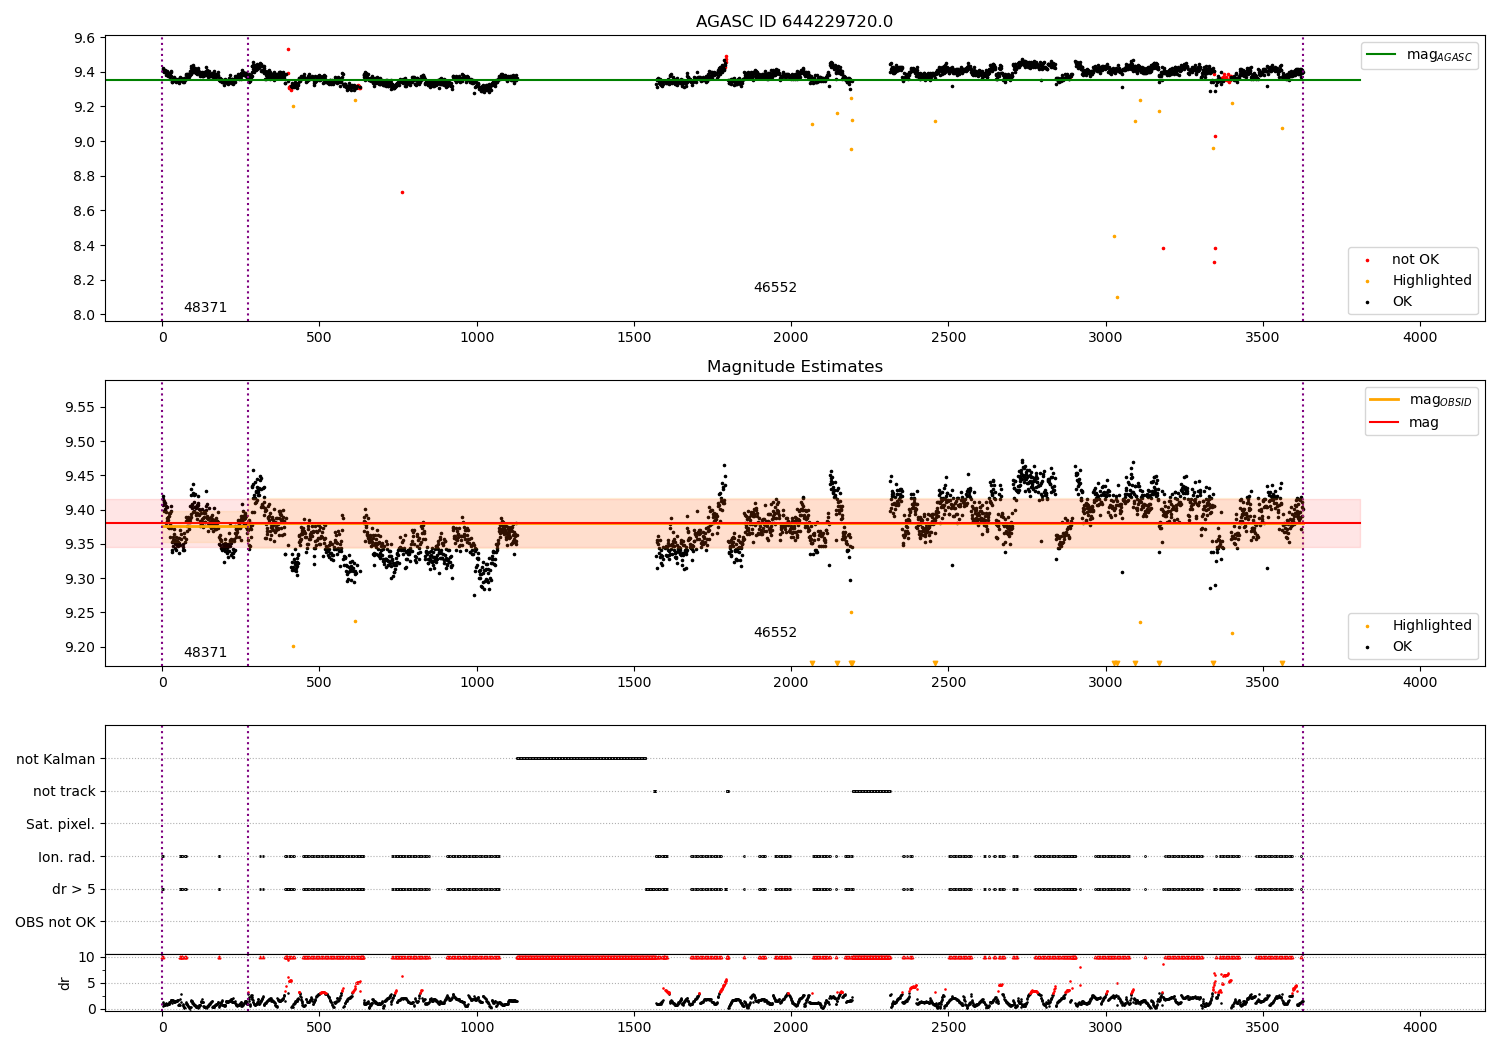This screenshot has width=1500, height=1050.
Task: Click the red "not OK" legend marker dot
Action: tap(1367, 260)
